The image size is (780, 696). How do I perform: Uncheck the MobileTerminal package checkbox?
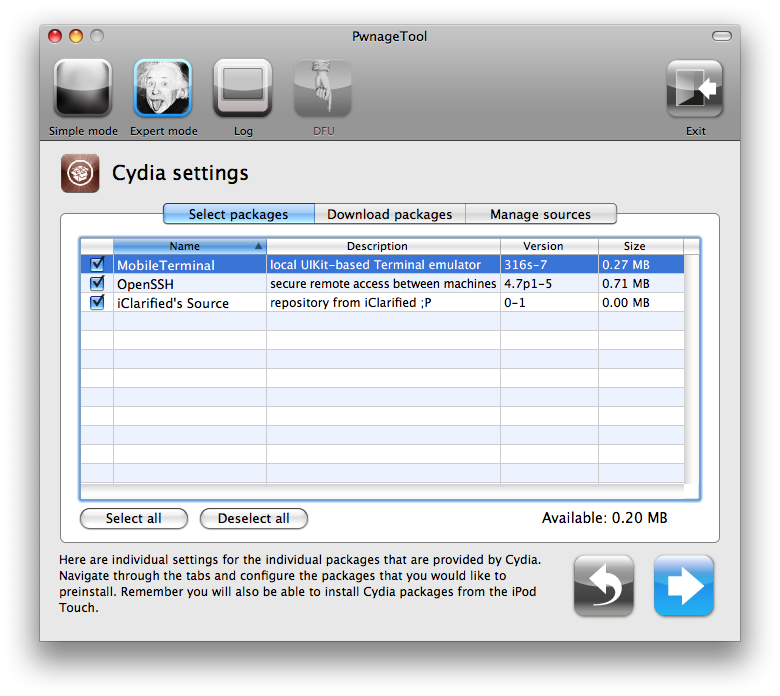click(97, 265)
